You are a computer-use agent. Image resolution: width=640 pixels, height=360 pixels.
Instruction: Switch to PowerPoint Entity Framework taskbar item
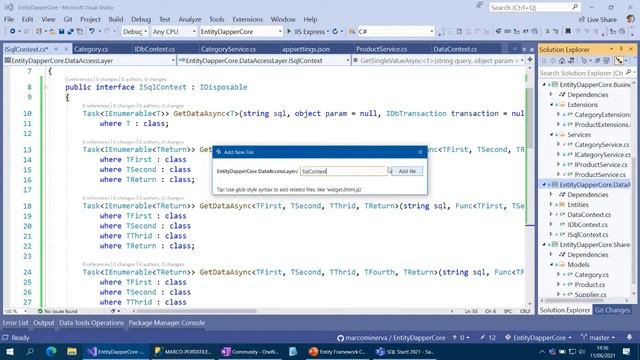(x=337, y=351)
